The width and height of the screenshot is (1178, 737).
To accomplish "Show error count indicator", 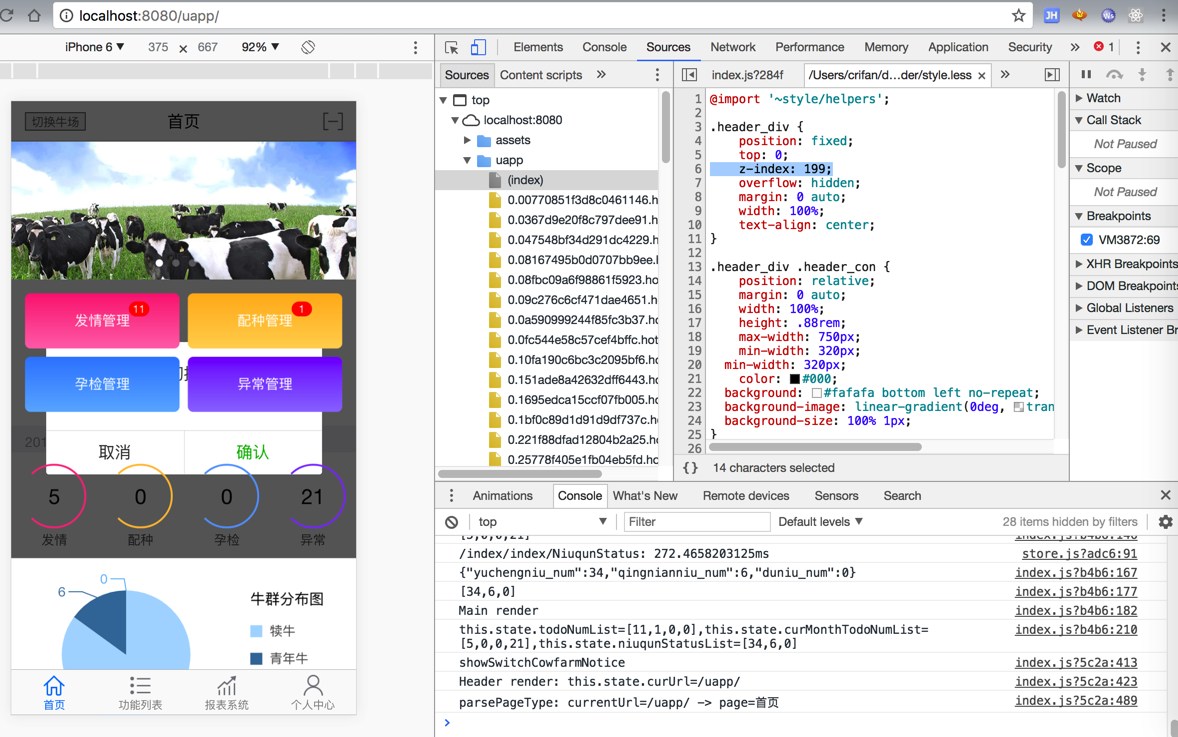I will 1104,47.
